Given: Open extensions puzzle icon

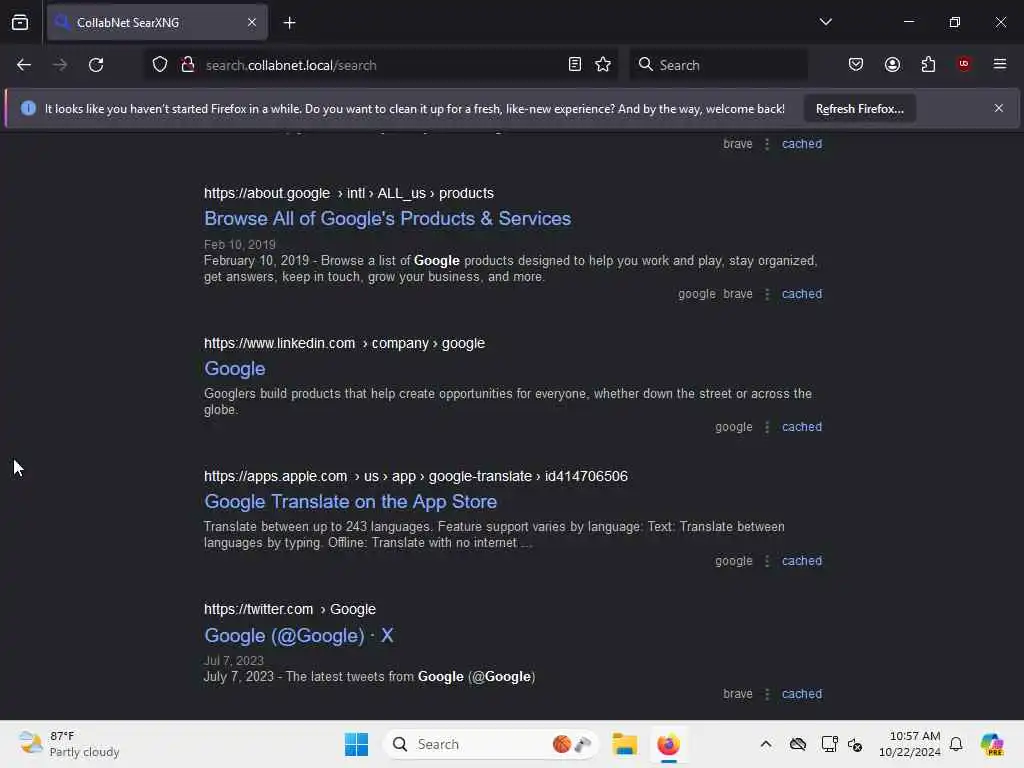Looking at the screenshot, I should tap(929, 65).
